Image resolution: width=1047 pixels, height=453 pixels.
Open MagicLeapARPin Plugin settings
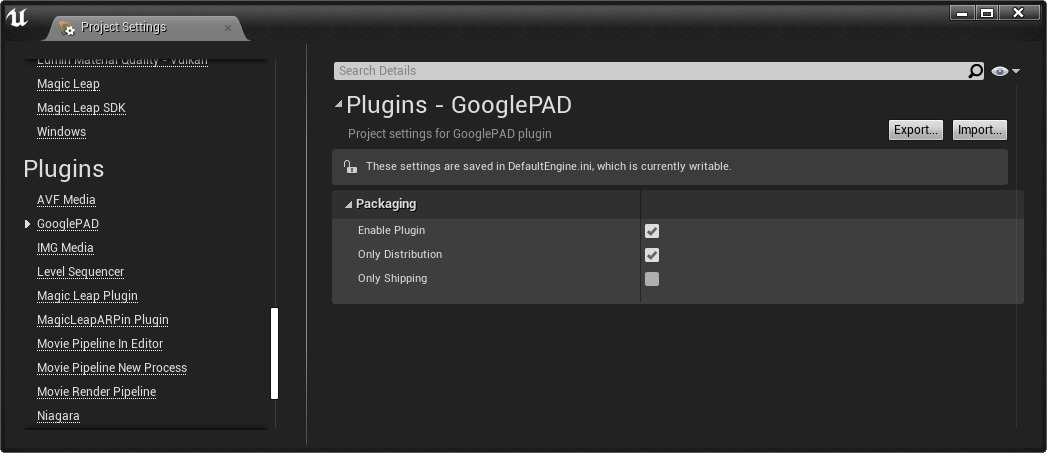click(102, 320)
